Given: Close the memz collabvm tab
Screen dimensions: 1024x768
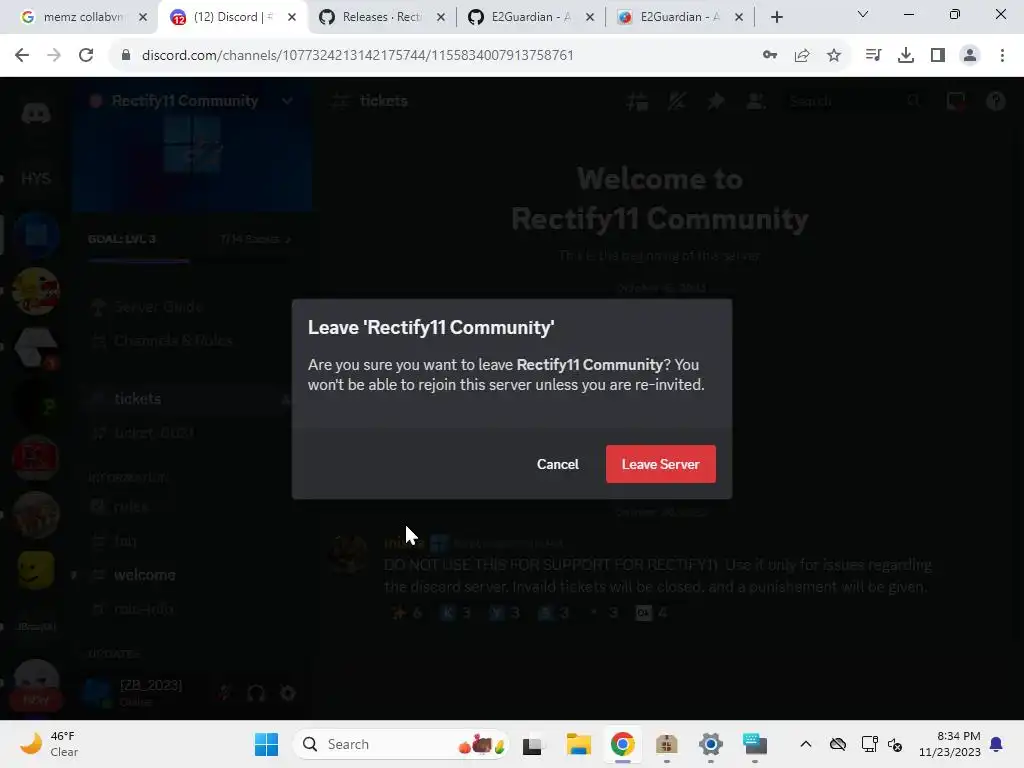Looking at the screenshot, I should (143, 18).
